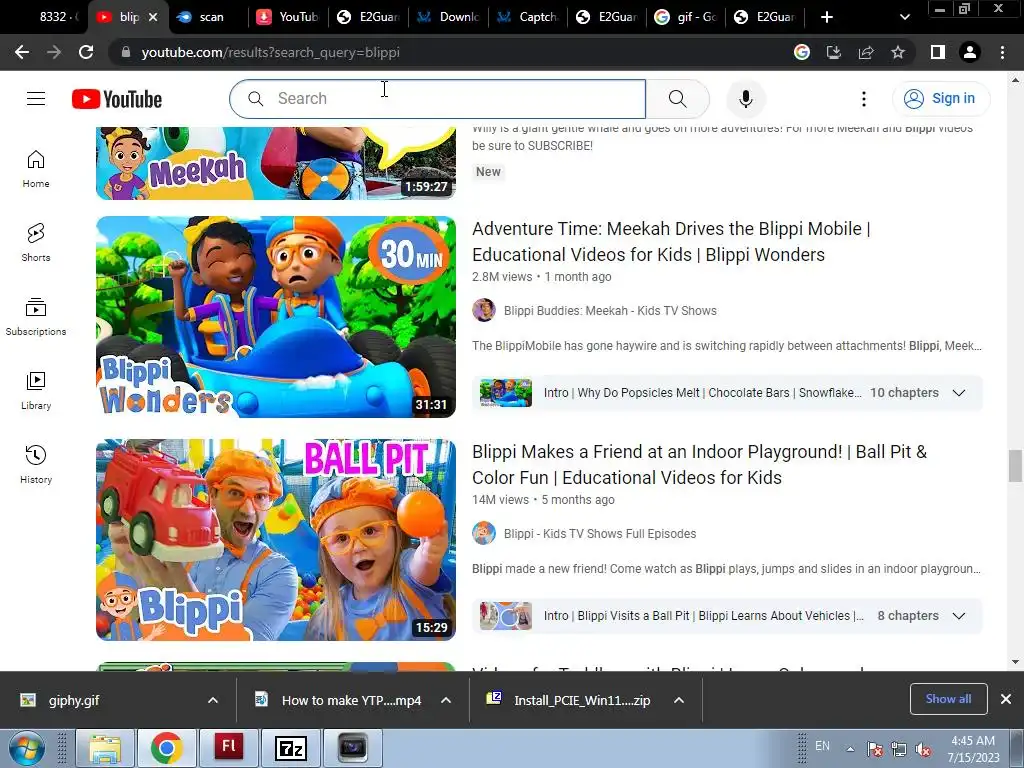The image size is (1024, 768).
Task: Click the muted volume tray icon
Action: (x=923, y=749)
